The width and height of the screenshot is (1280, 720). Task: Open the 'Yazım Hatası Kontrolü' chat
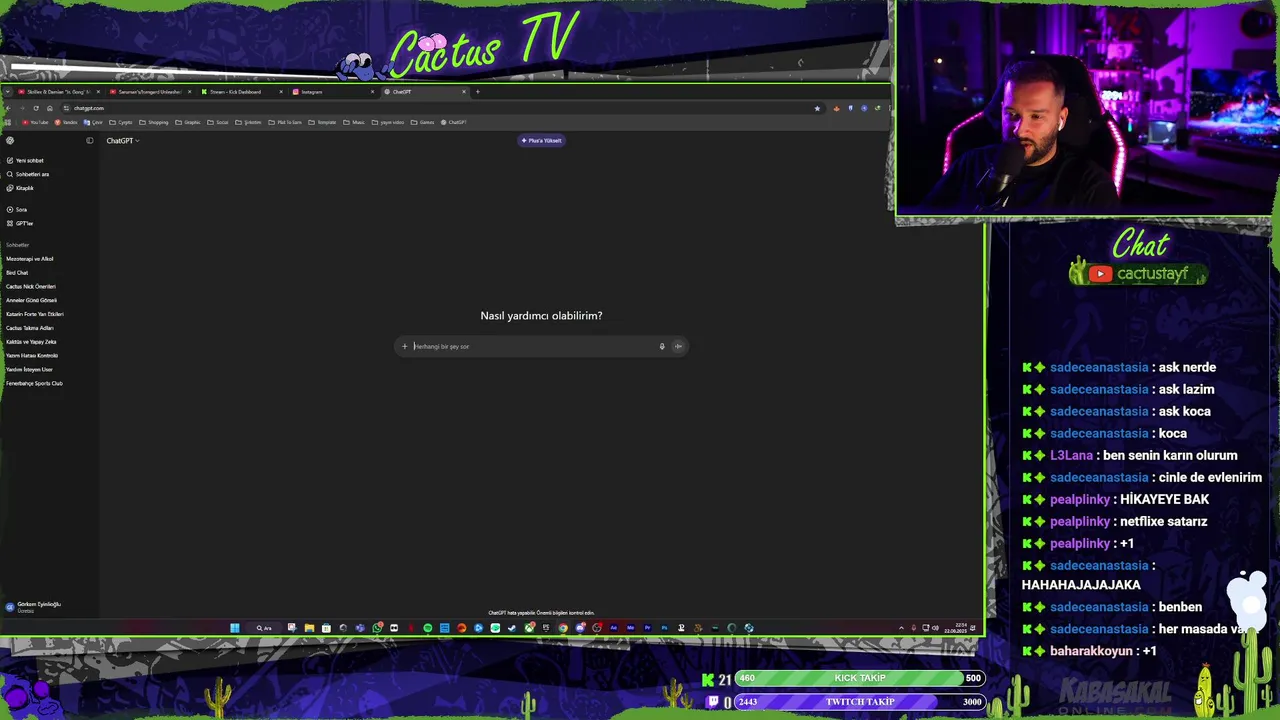pyautogui.click(x=32, y=356)
